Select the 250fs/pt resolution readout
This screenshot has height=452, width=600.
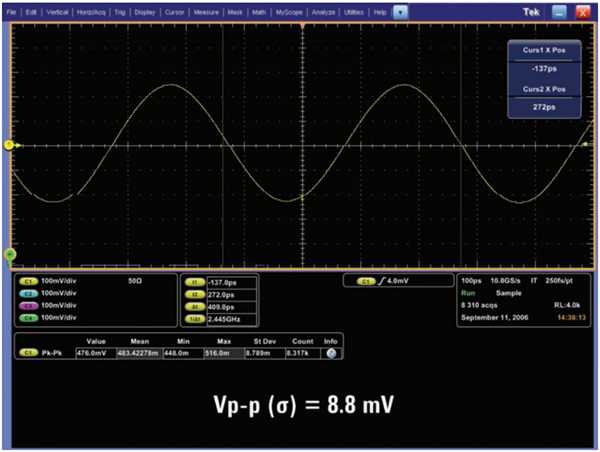point(559,281)
